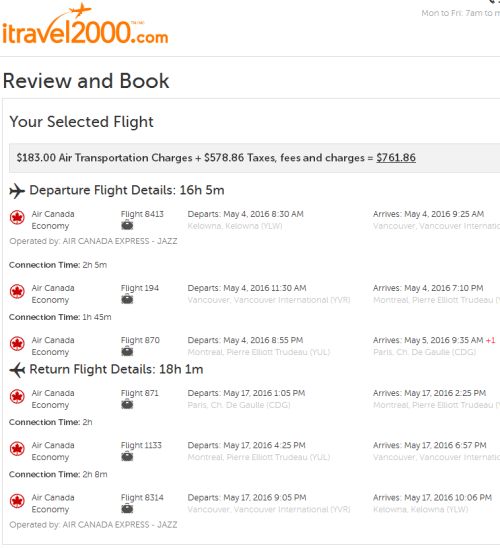This screenshot has height=548, width=500.
Task: Click the baggage icon under Flight 870
Action: coord(127,351)
